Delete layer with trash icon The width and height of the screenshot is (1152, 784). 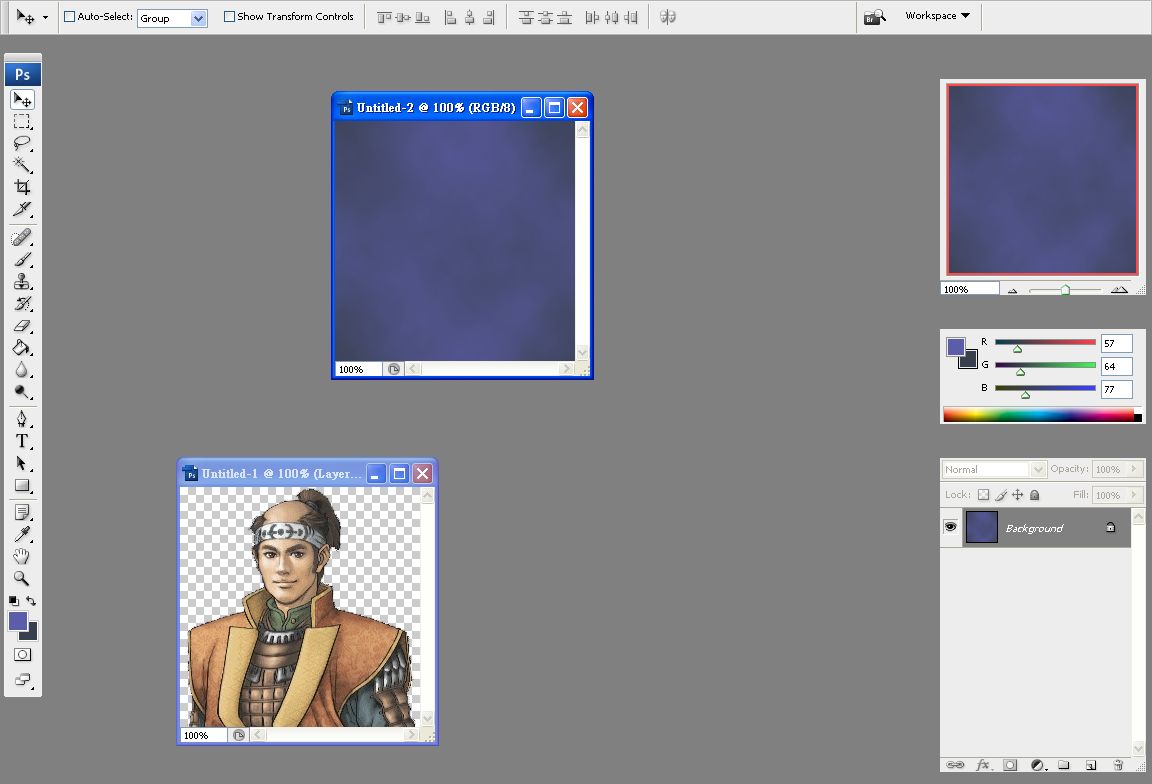[x=1118, y=765]
